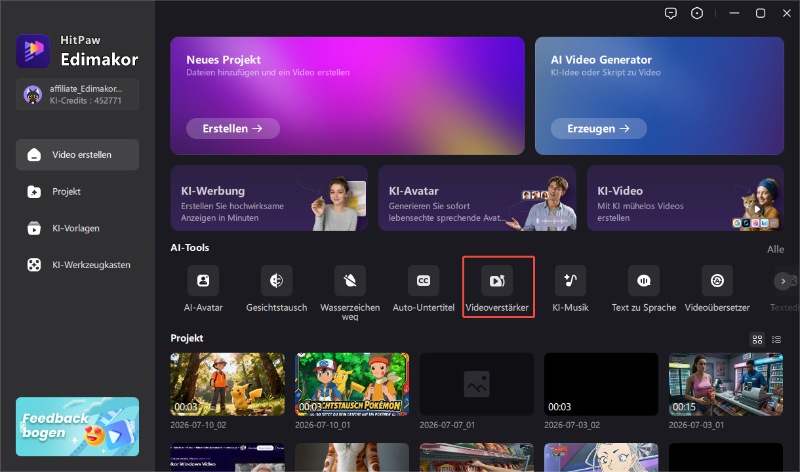Open the feedback message icon in title bar
Viewport: 800px width, 472px height.
(671, 13)
